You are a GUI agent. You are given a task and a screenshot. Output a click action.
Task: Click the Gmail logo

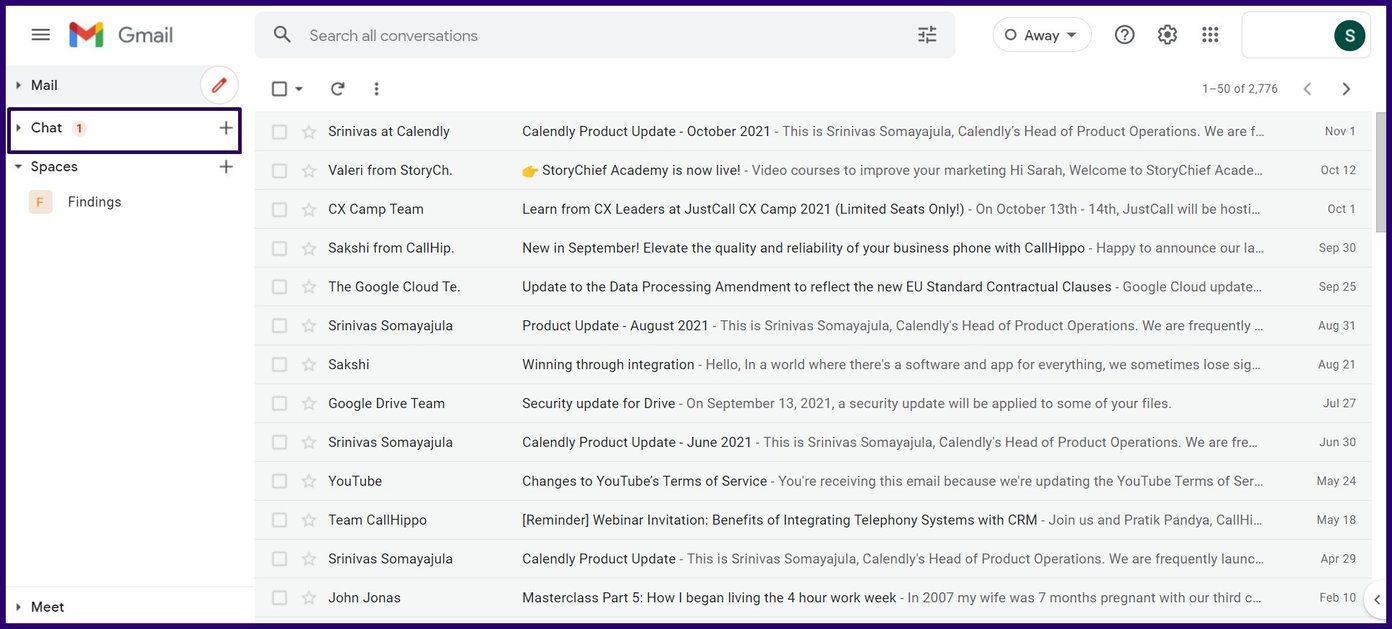(x=121, y=35)
